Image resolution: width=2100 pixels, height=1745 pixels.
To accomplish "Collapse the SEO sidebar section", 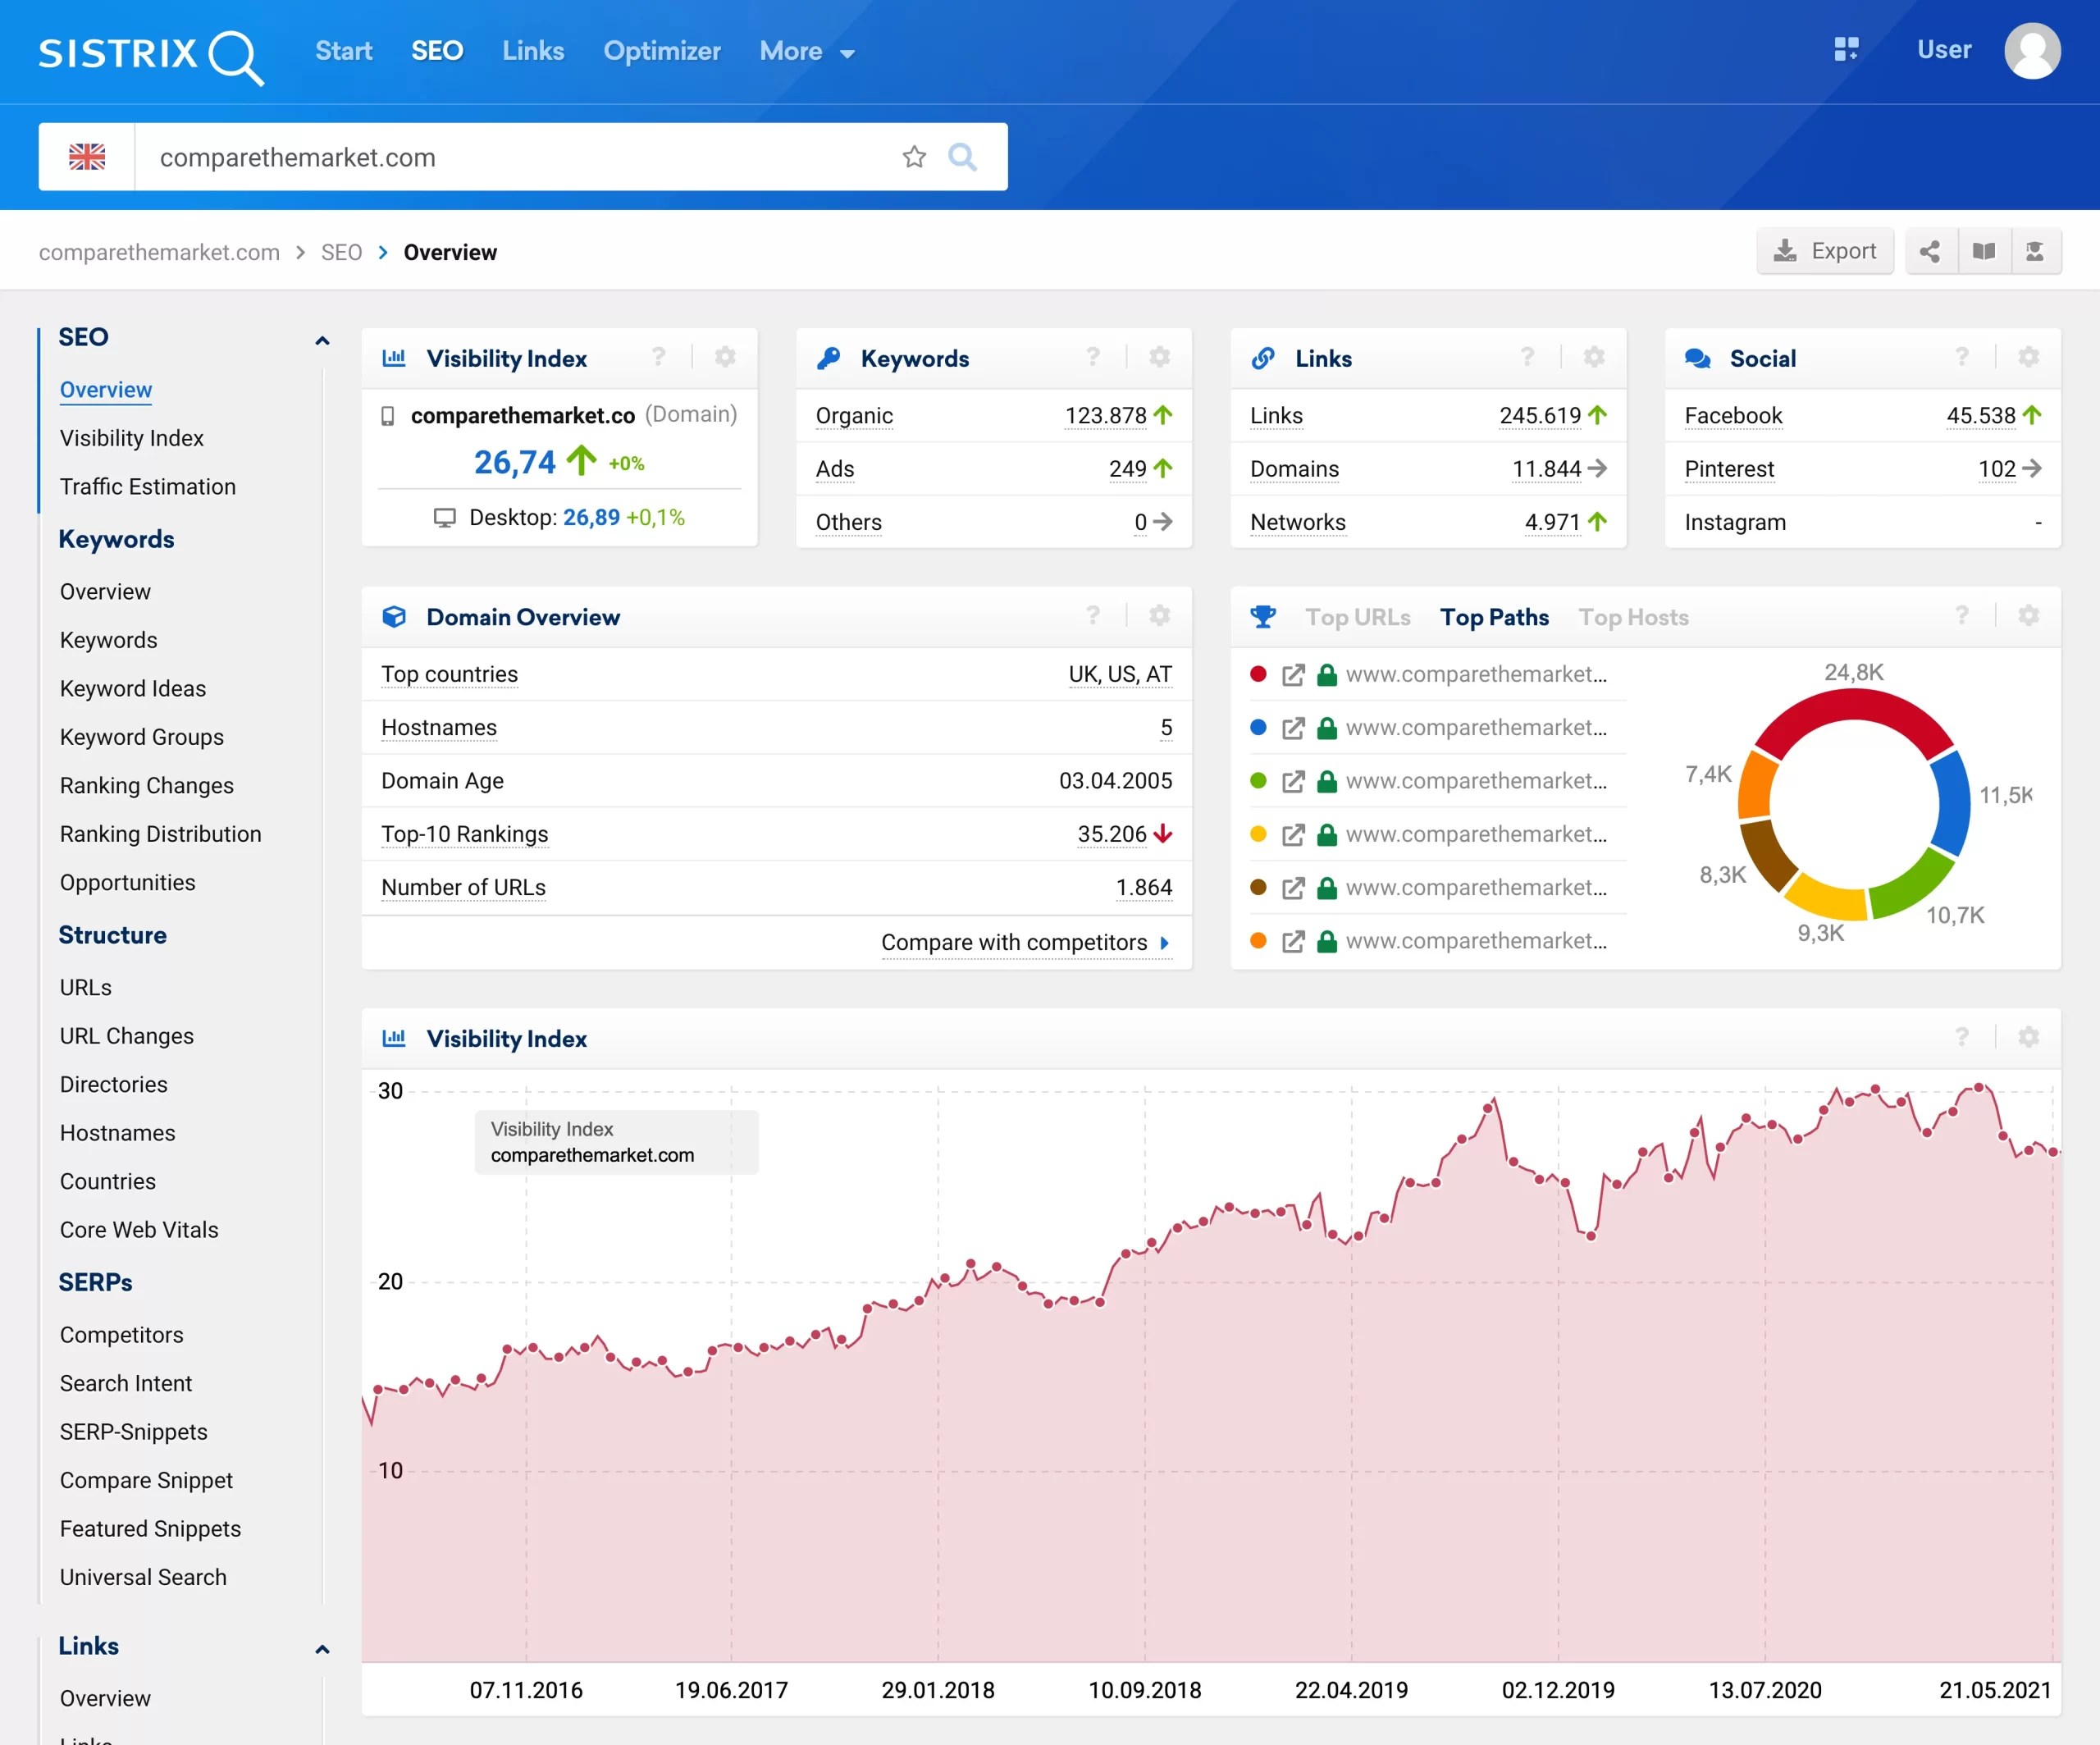I will 322,340.
